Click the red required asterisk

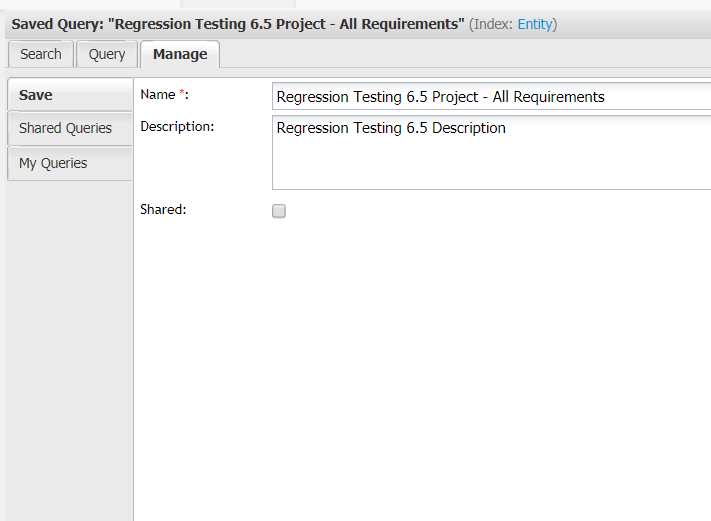[182, 94]
